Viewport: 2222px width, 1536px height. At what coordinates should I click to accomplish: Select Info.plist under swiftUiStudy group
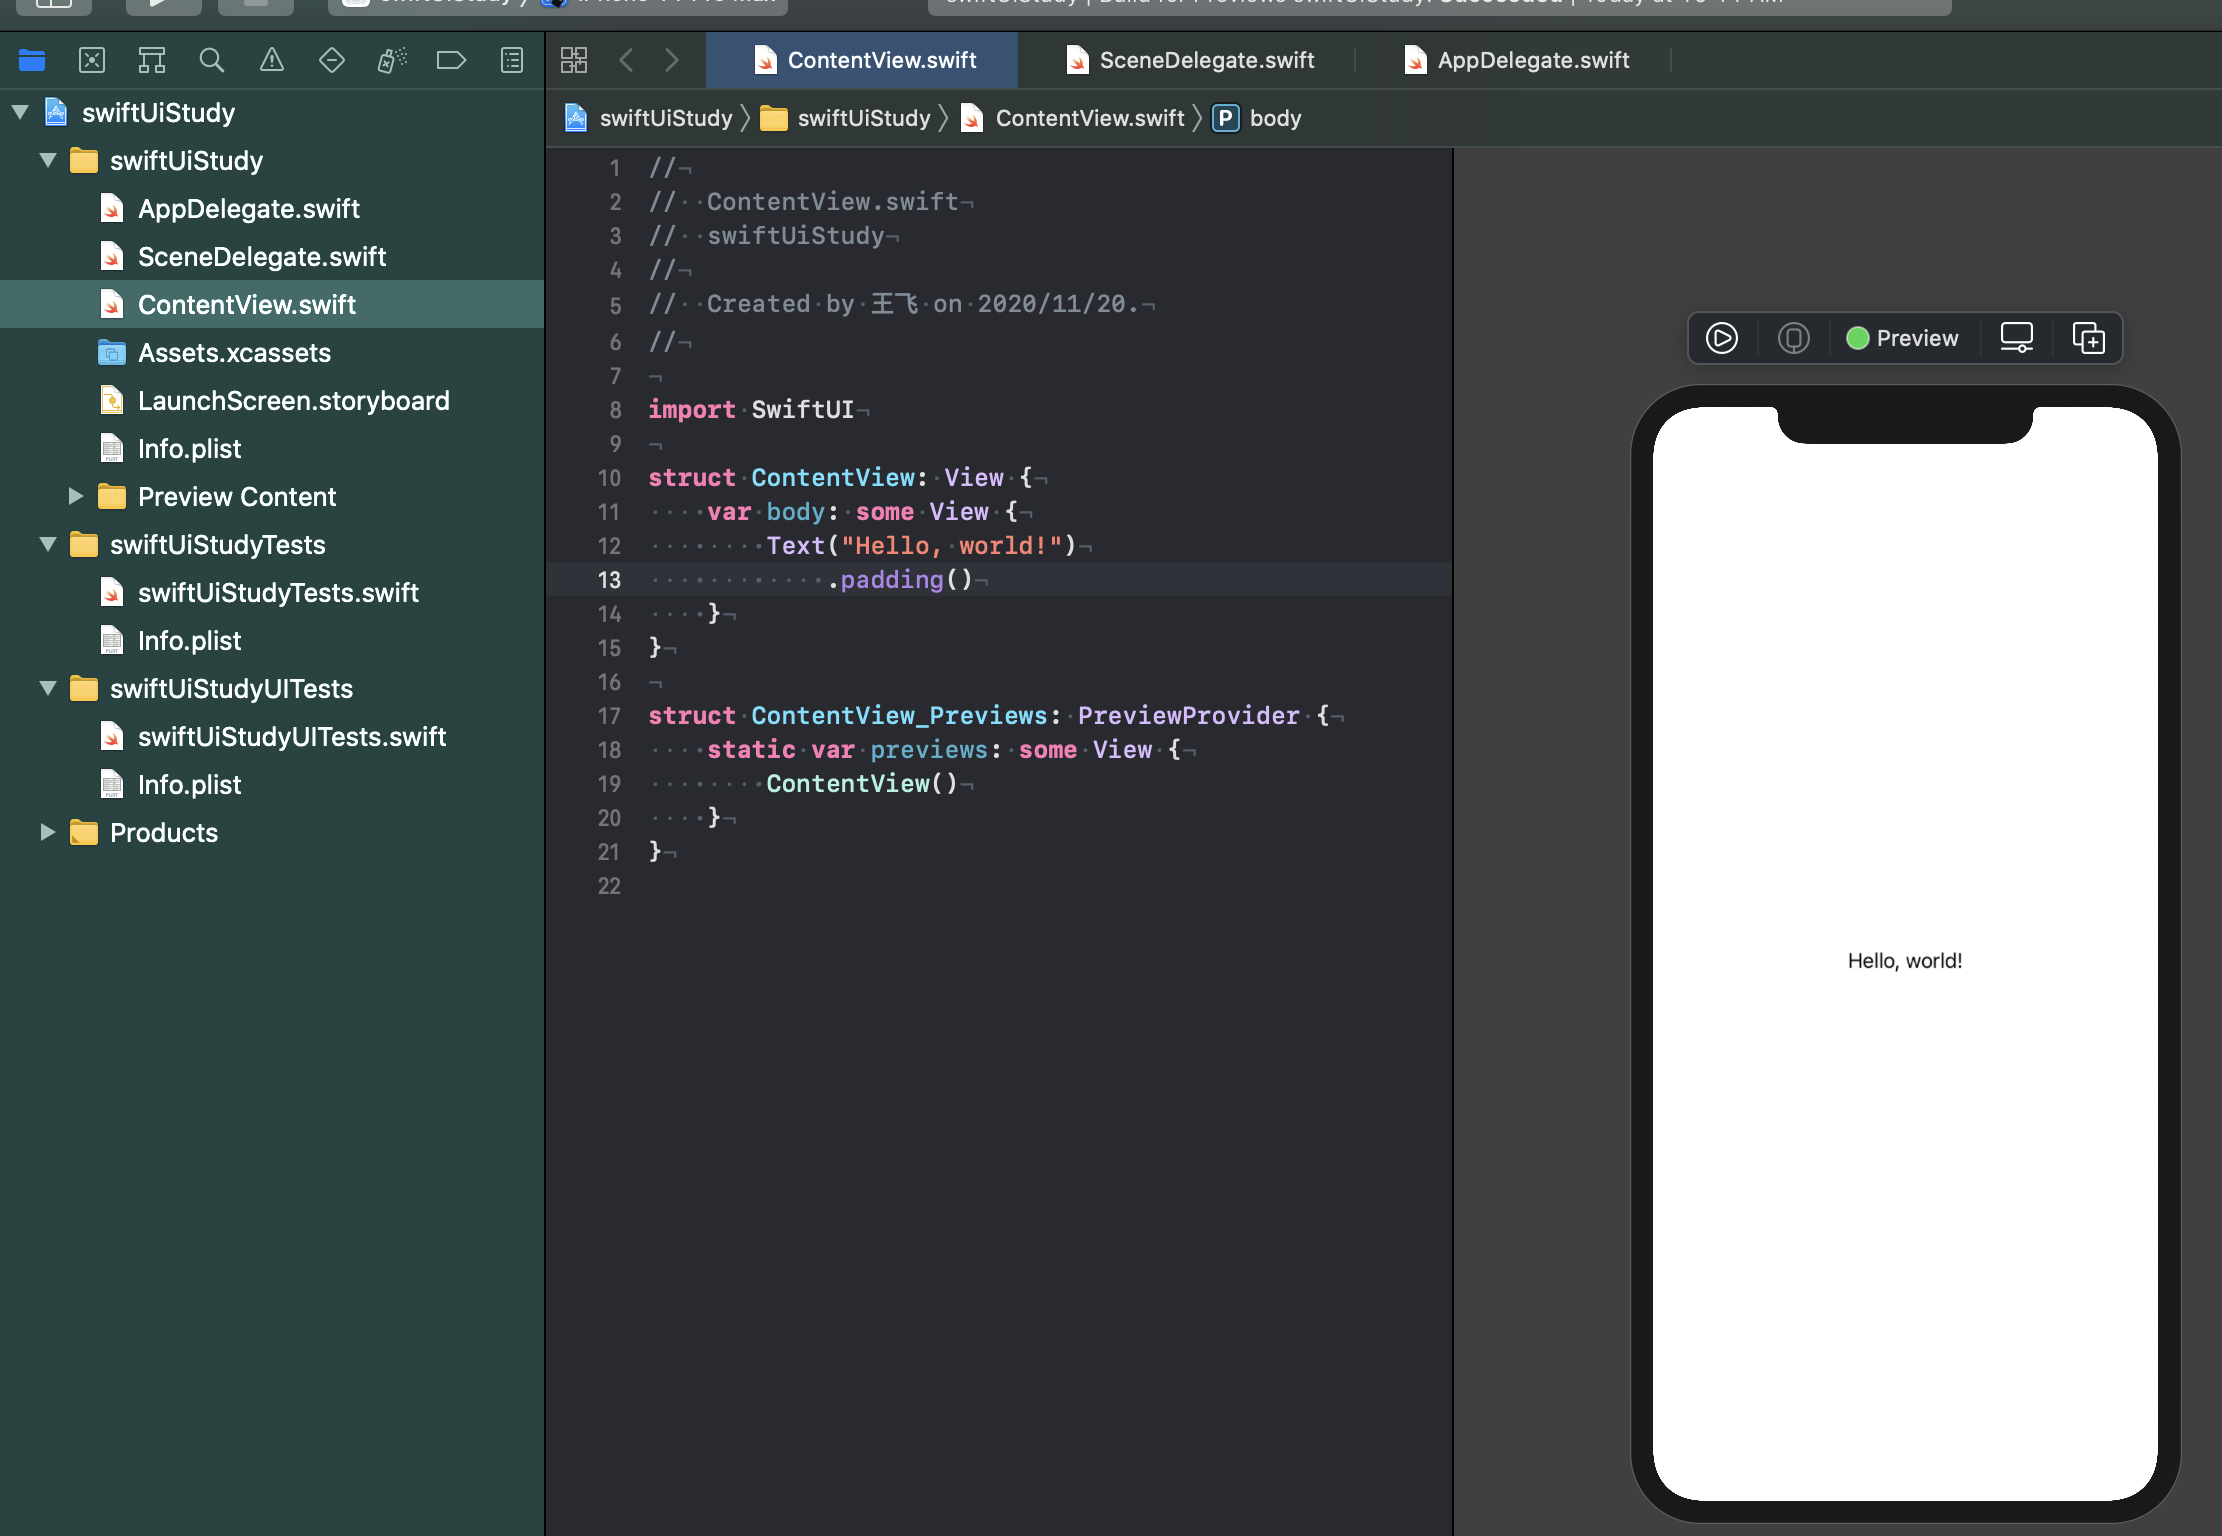click(x=272, y=448)
